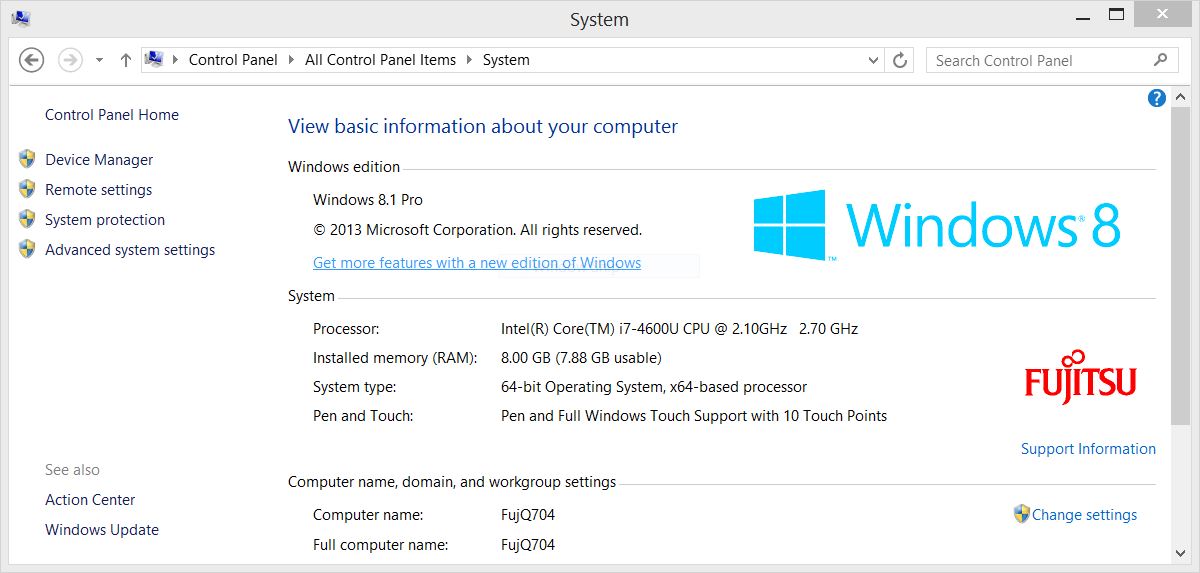Expand chevron after All Control Panel Items
The height and width of the screenshot is (573, 1200).
(470, 60)
